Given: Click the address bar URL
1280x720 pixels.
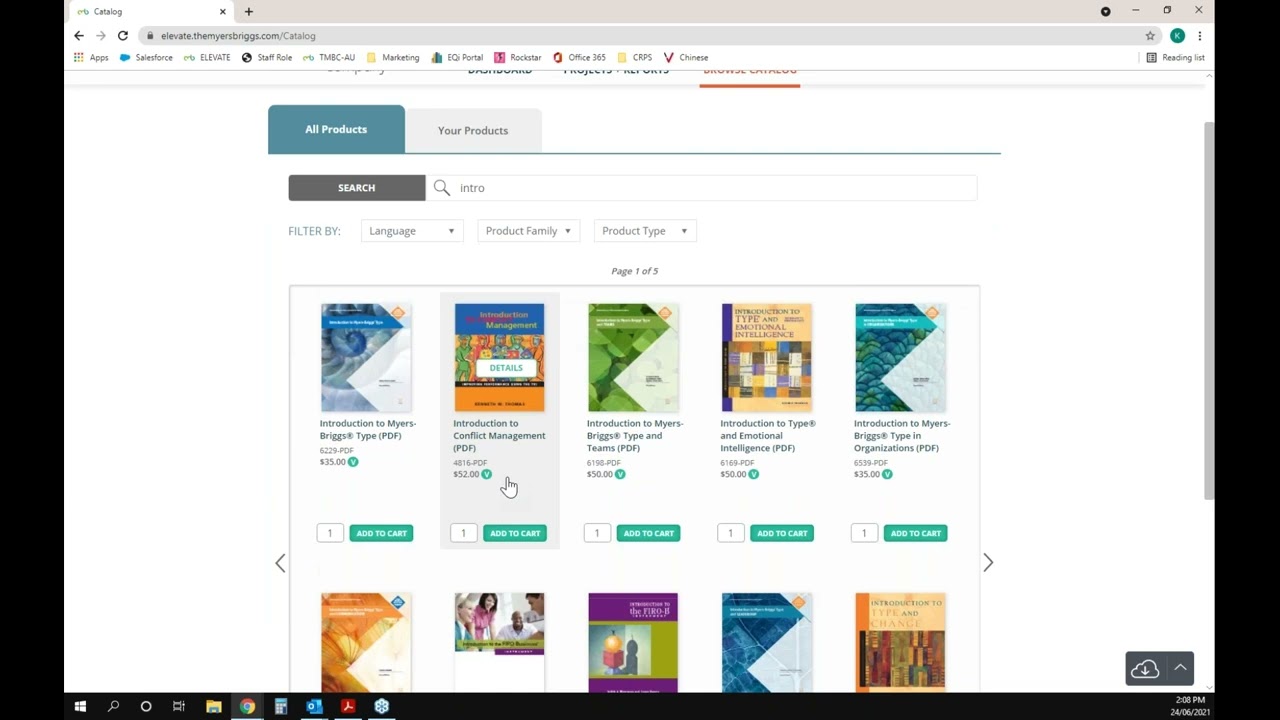Looking at the screenshot, I should point(238,35).
